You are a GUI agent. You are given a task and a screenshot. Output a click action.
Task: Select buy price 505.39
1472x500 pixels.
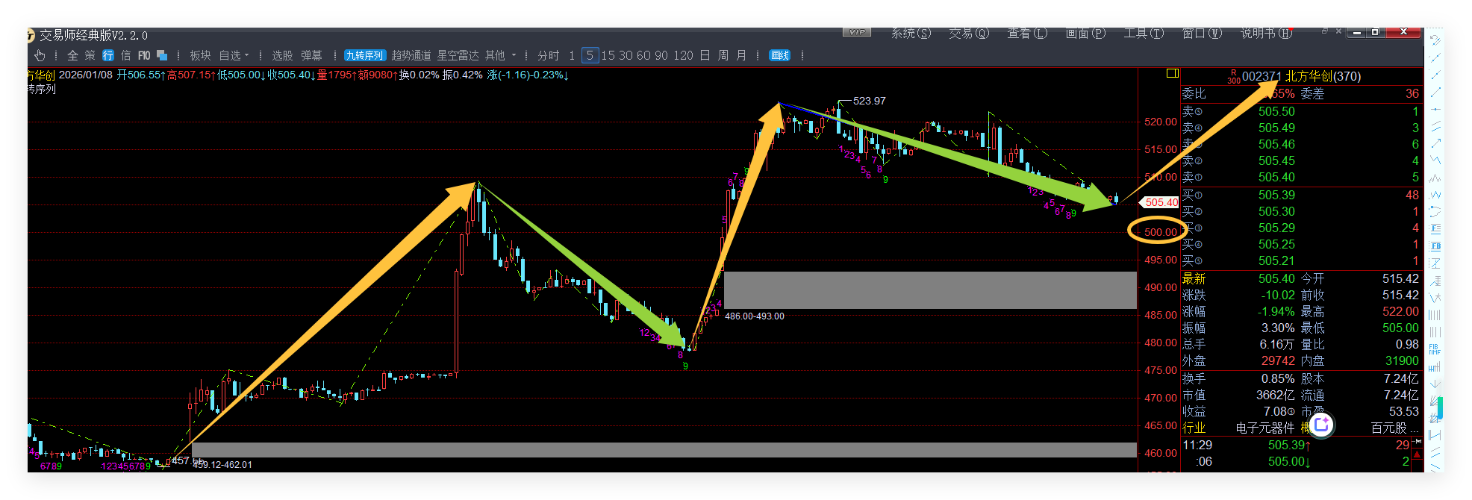[1276, 194]
